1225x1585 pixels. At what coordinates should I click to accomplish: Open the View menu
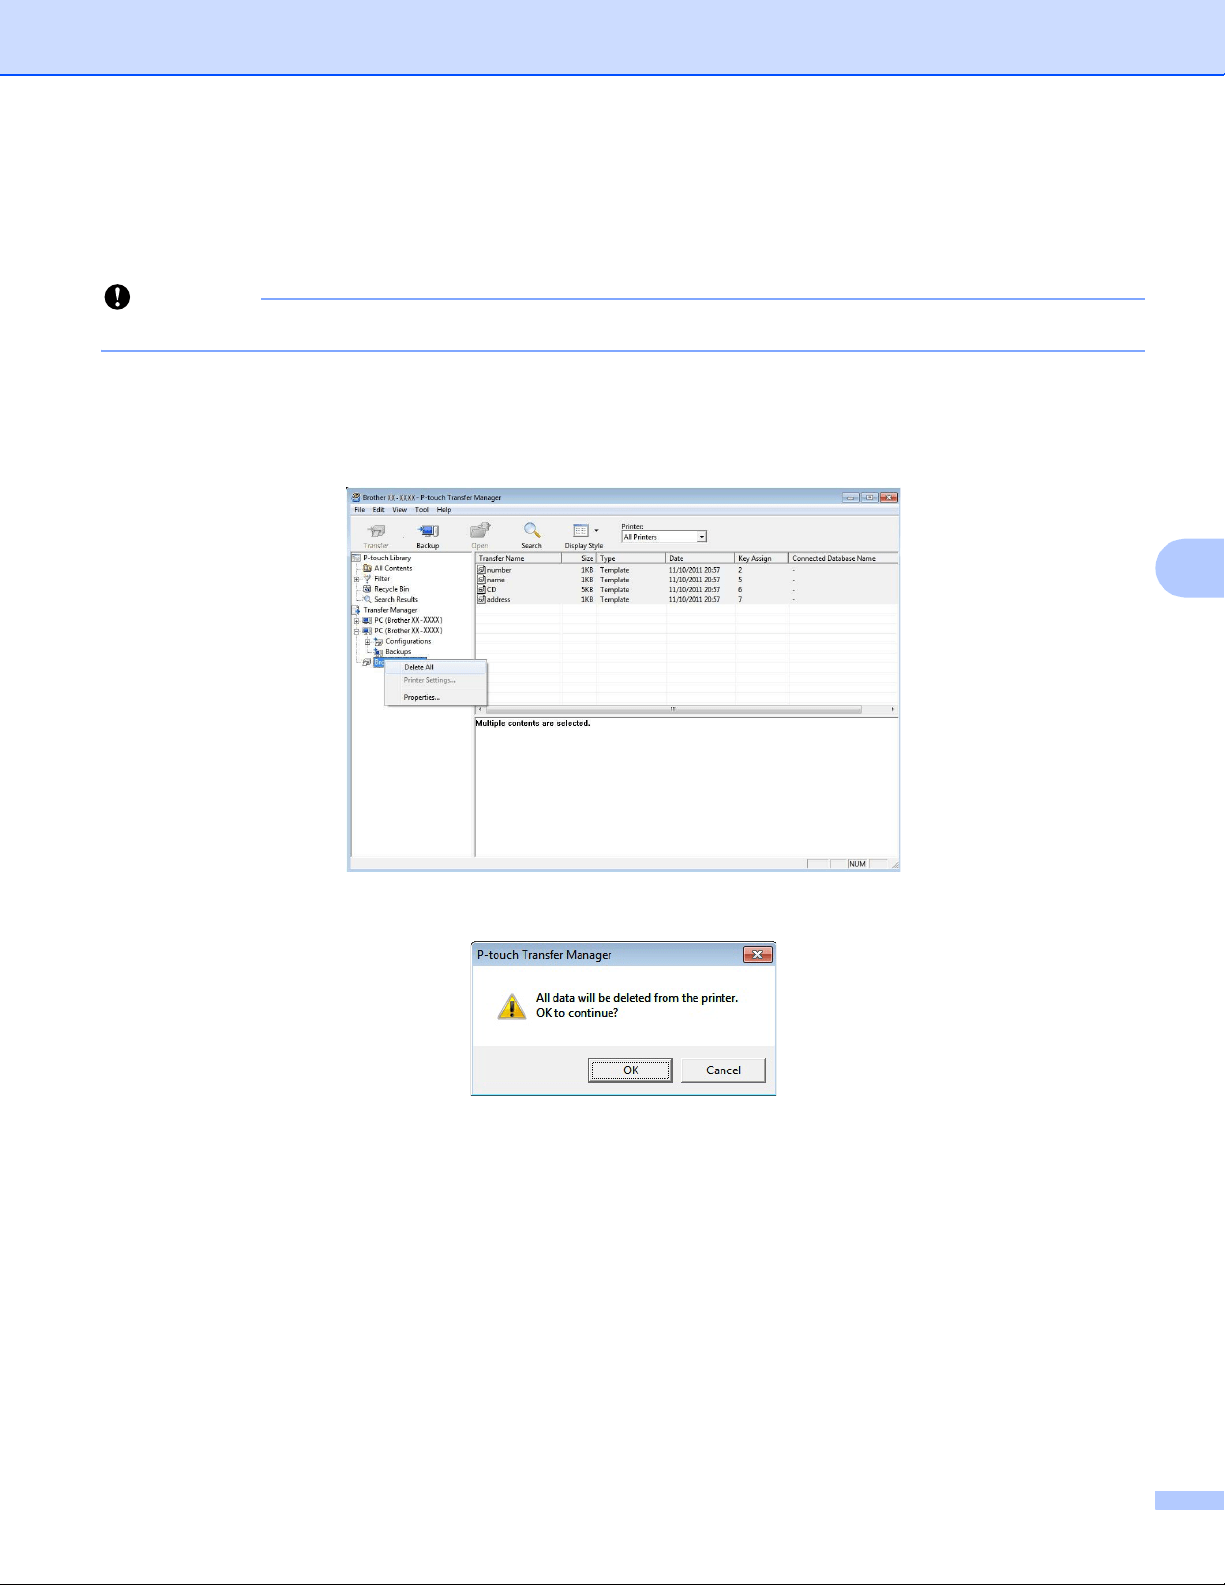(399, 510)
